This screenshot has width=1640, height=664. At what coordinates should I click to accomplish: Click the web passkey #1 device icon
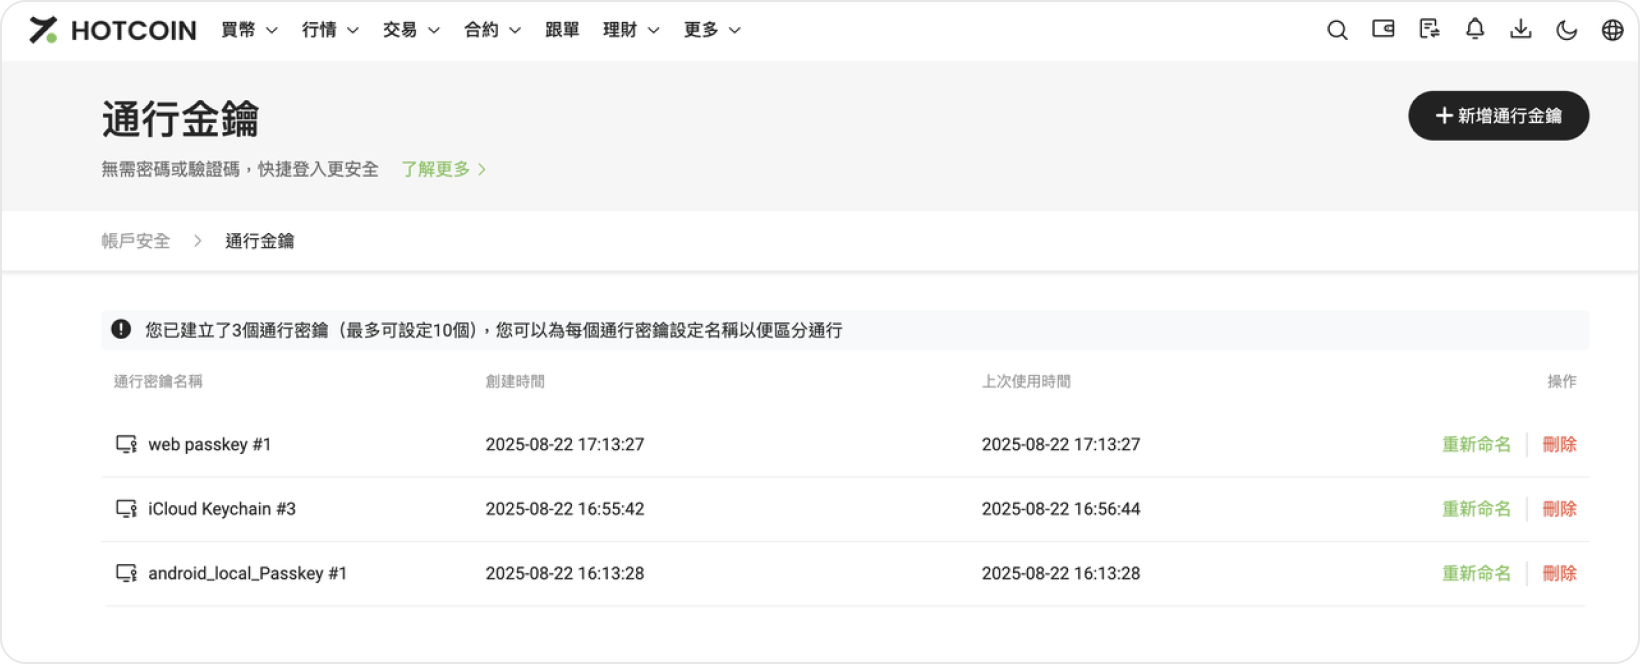[x=126, y=444]
